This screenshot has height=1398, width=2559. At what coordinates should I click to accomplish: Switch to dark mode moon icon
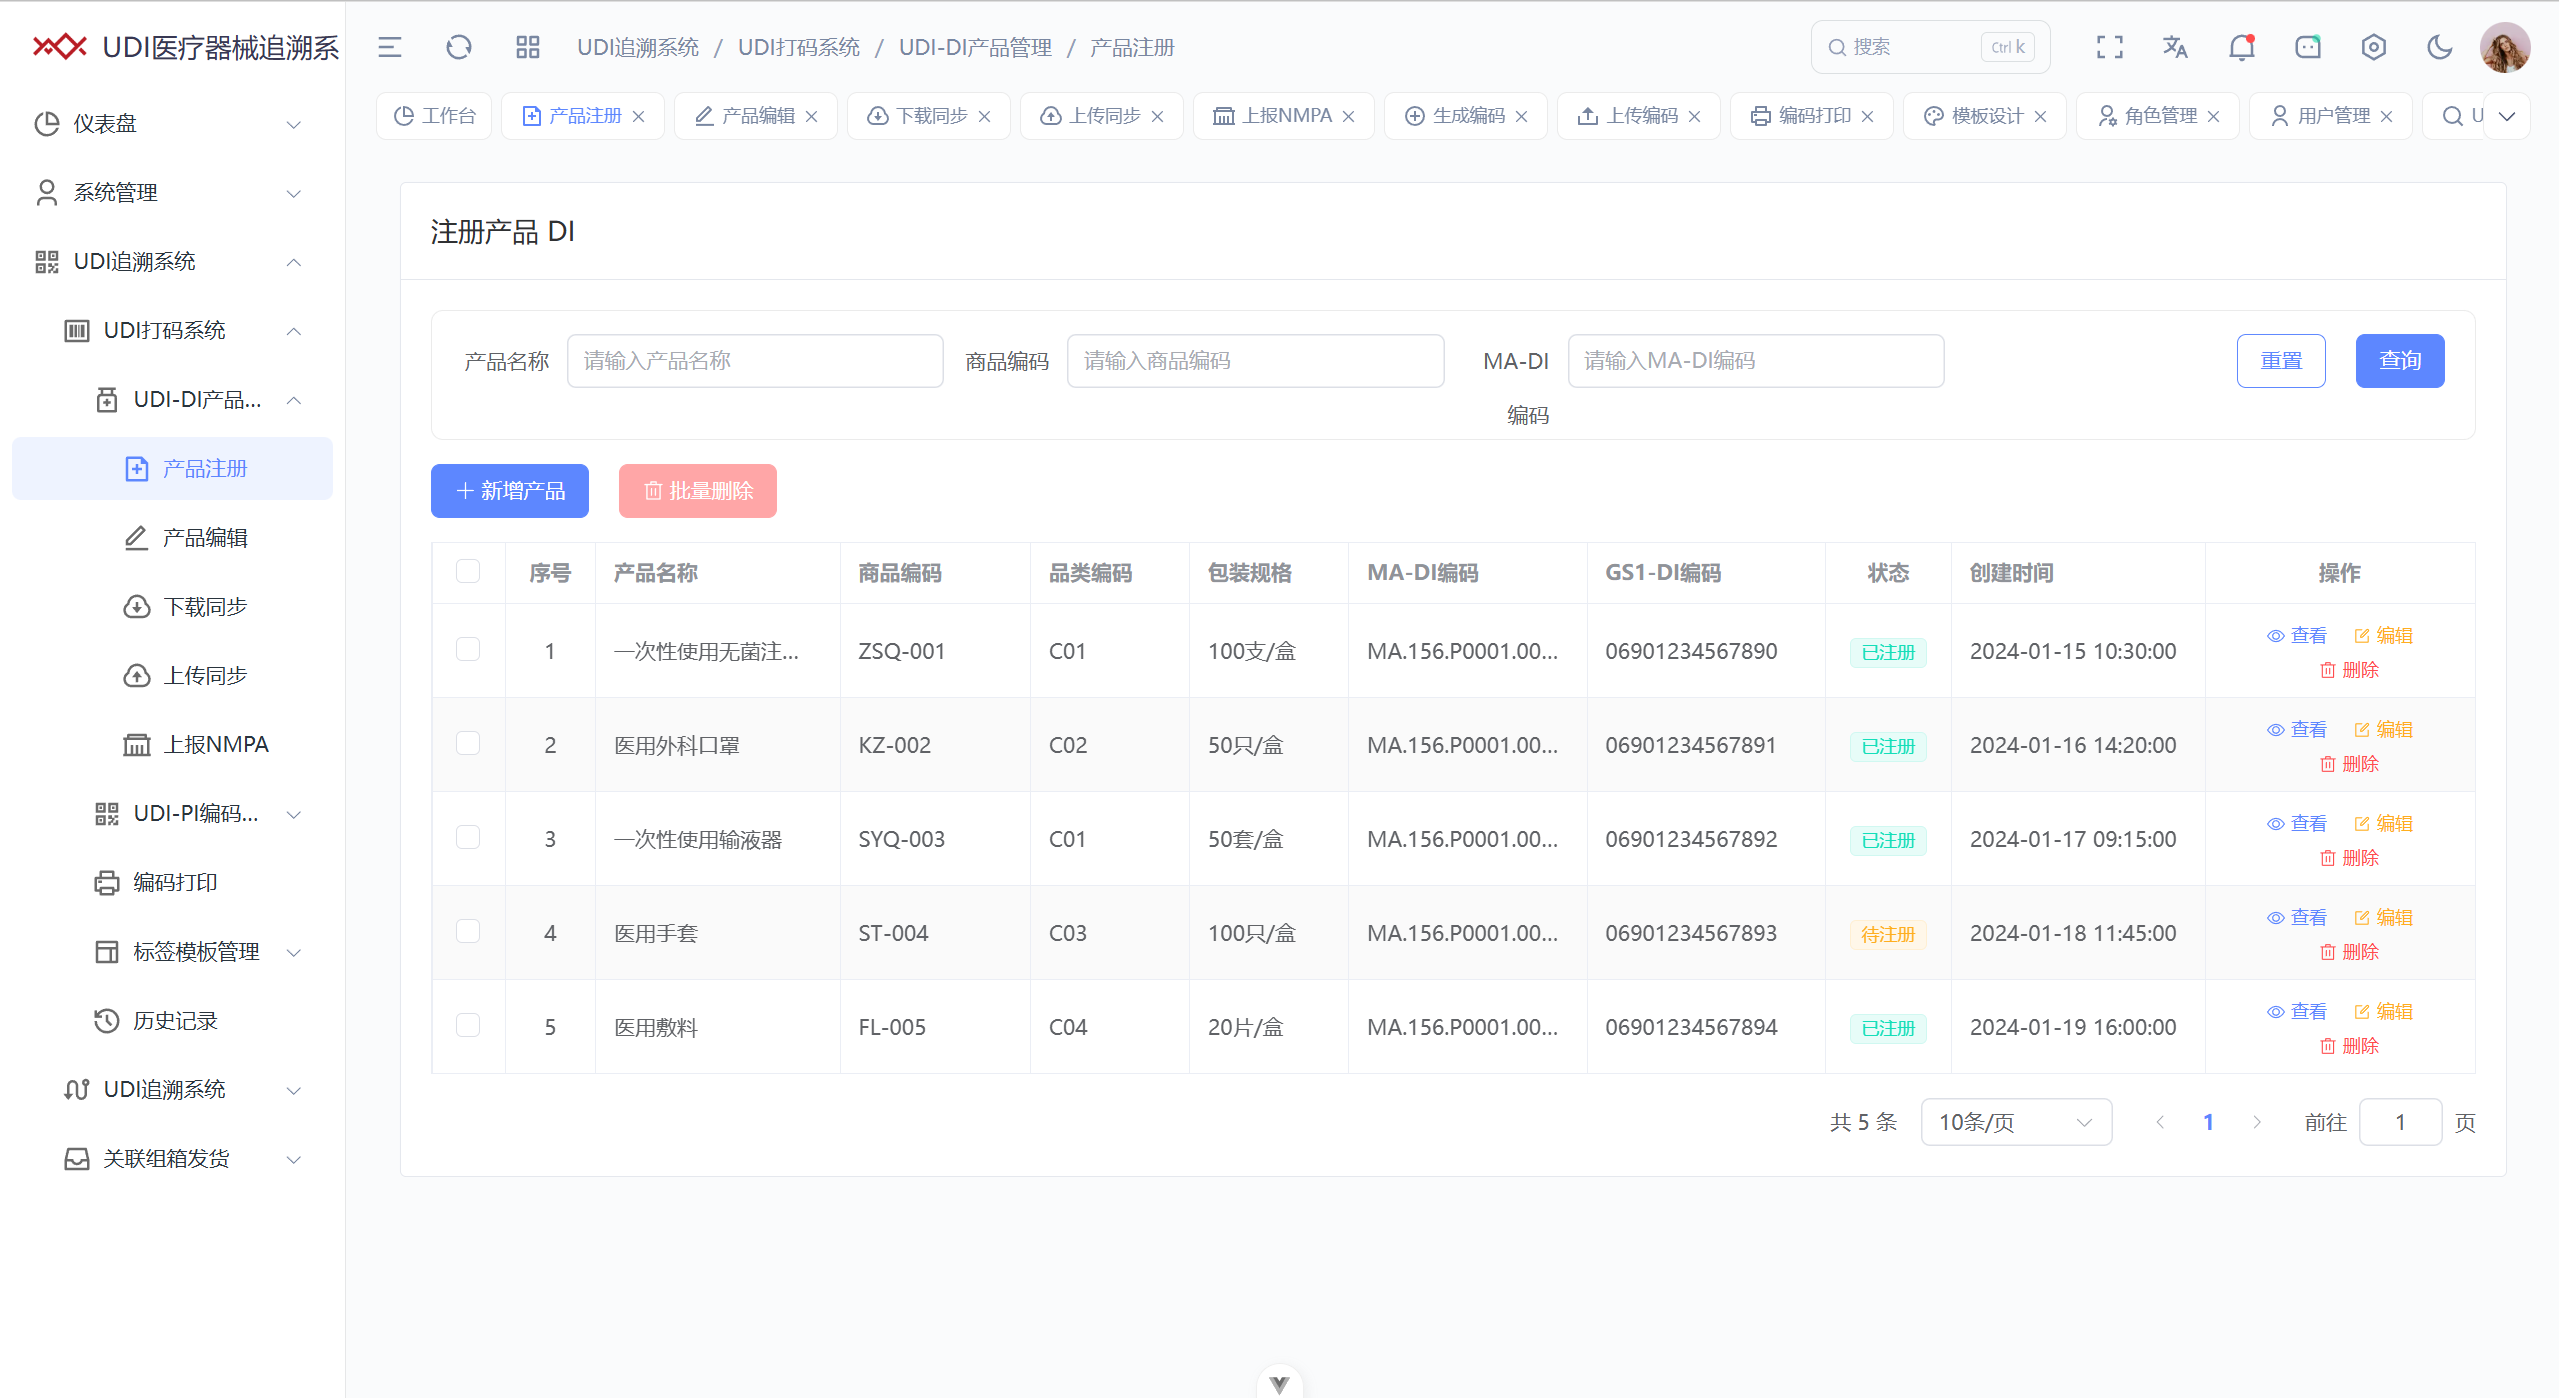point(2440,47)
